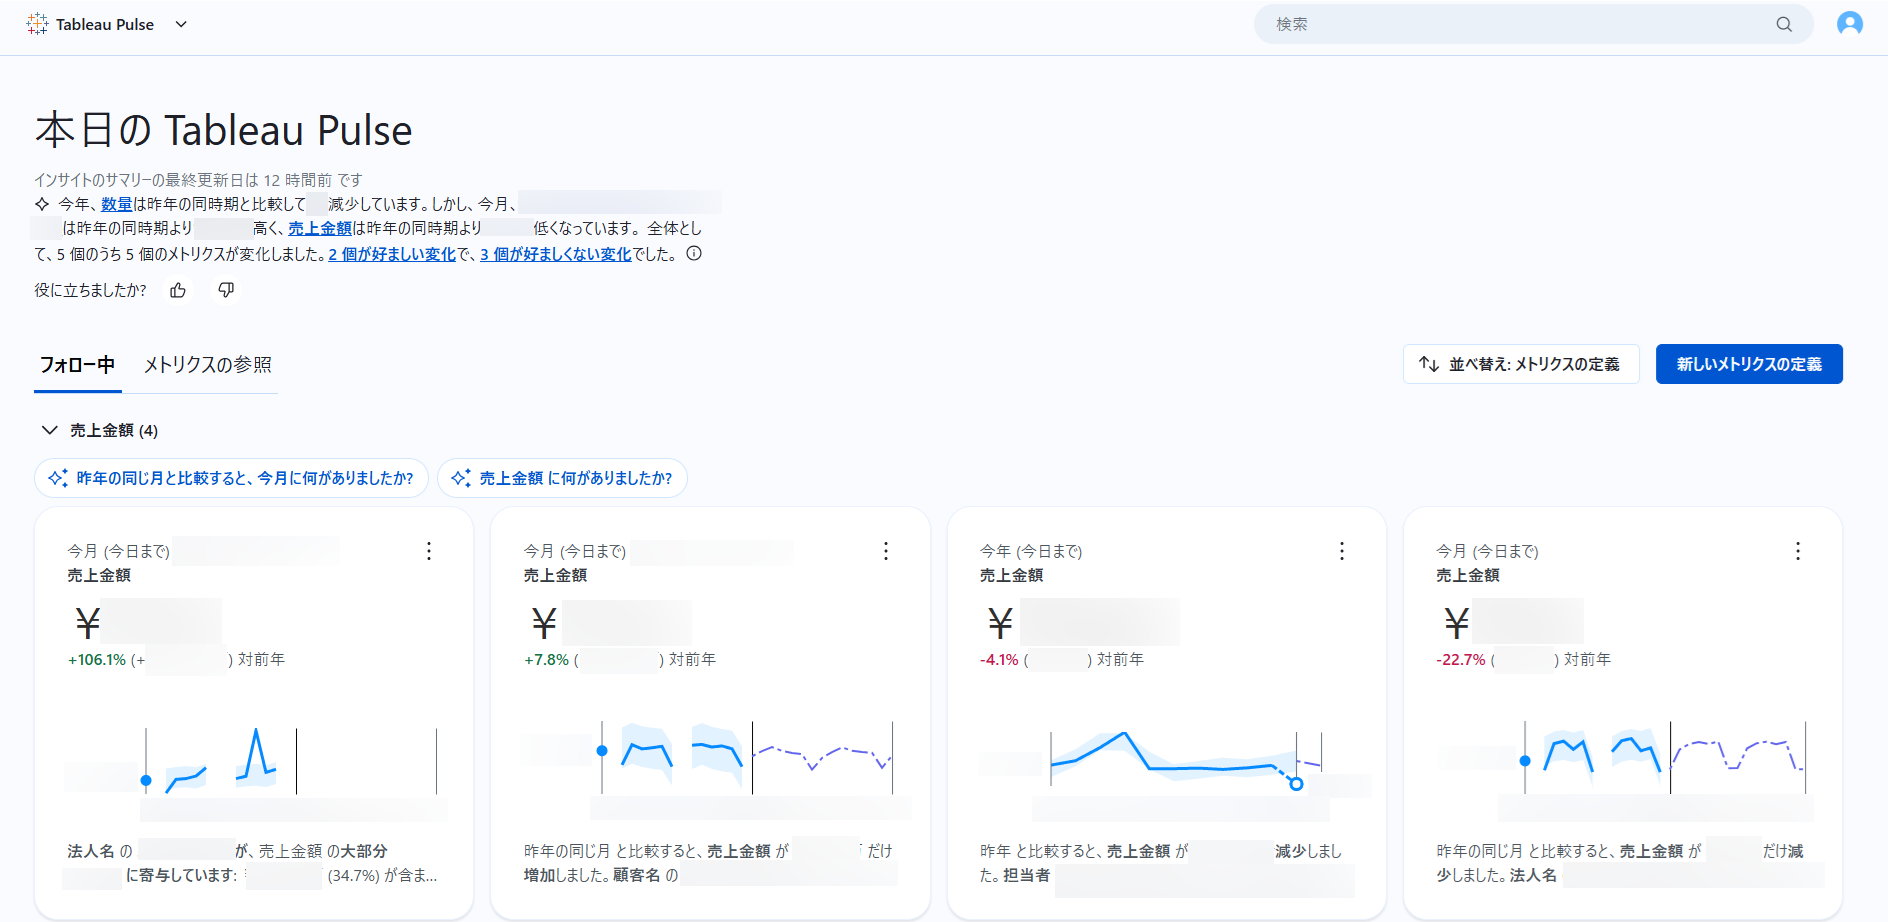Screen dimensions: 1888x922
Task: Select the フォロー中 tab
Action: [x=77, y=365]
